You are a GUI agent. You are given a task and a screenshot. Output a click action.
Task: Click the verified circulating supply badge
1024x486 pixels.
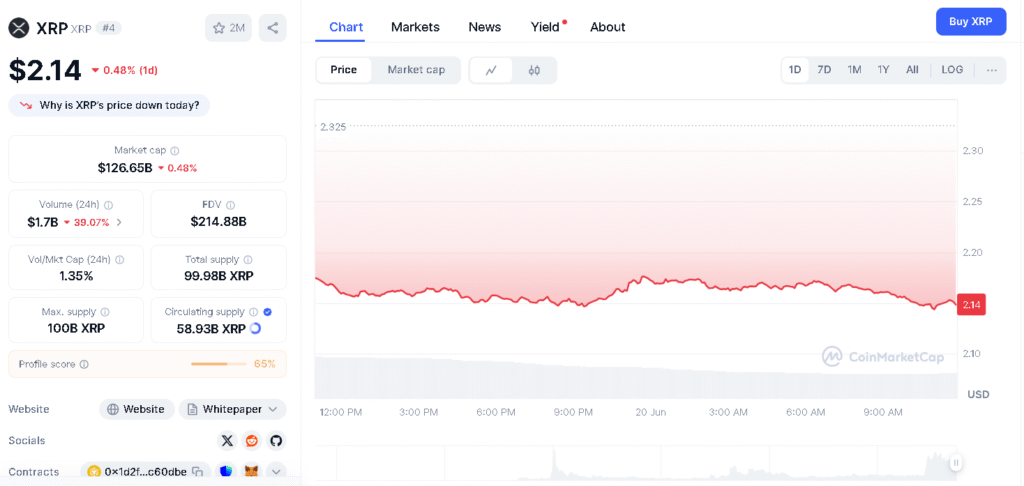point(268,312)
